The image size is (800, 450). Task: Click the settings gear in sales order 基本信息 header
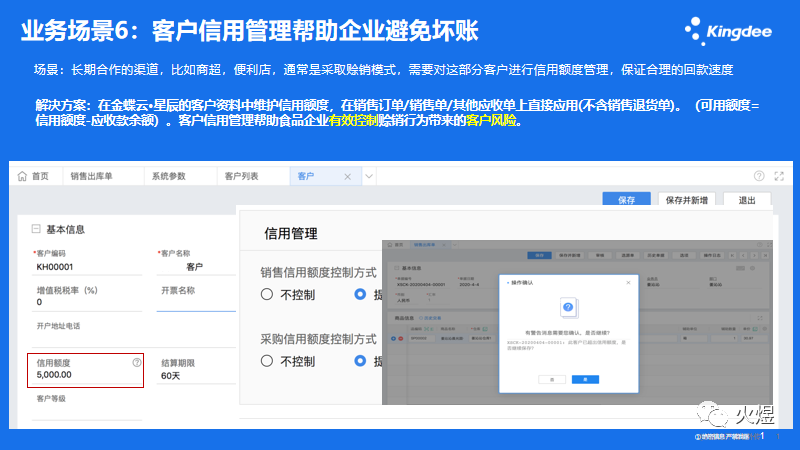(x=752, y=268)
